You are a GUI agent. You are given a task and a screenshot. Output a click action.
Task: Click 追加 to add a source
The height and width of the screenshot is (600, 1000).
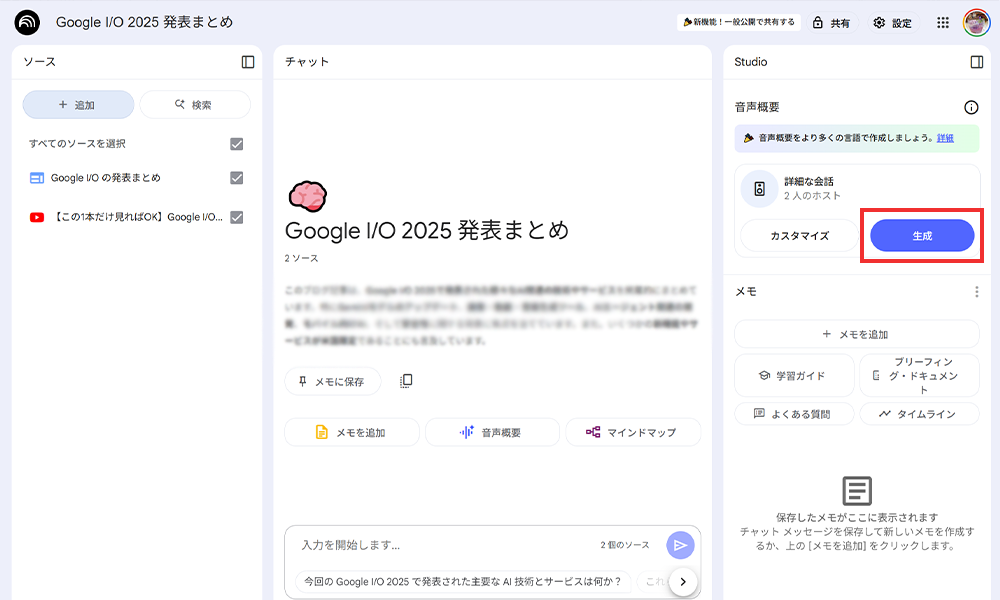pyautogui.click(x=78, y=105)
